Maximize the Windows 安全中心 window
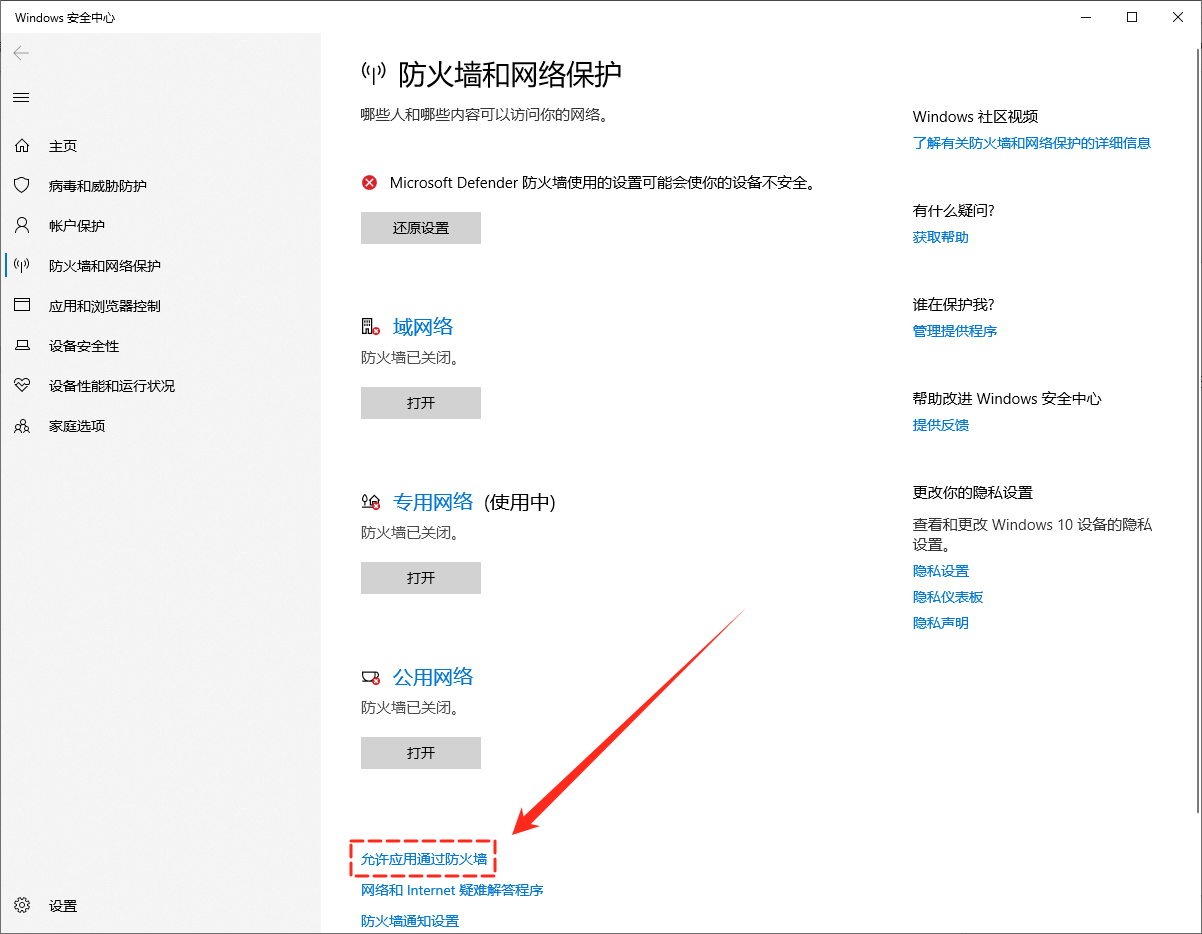The width and height of the screenshot is (1202, 934). click(x=1132, y=17)
